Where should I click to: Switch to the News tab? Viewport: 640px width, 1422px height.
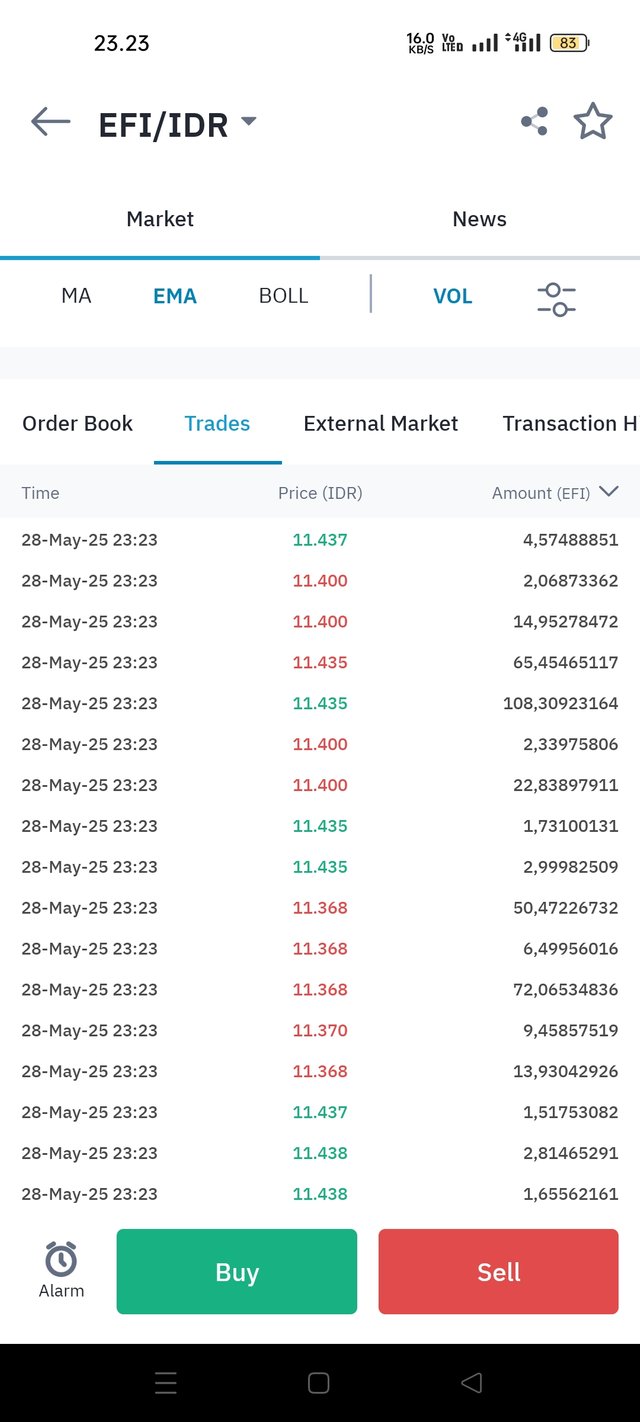(x=480, y=219)
